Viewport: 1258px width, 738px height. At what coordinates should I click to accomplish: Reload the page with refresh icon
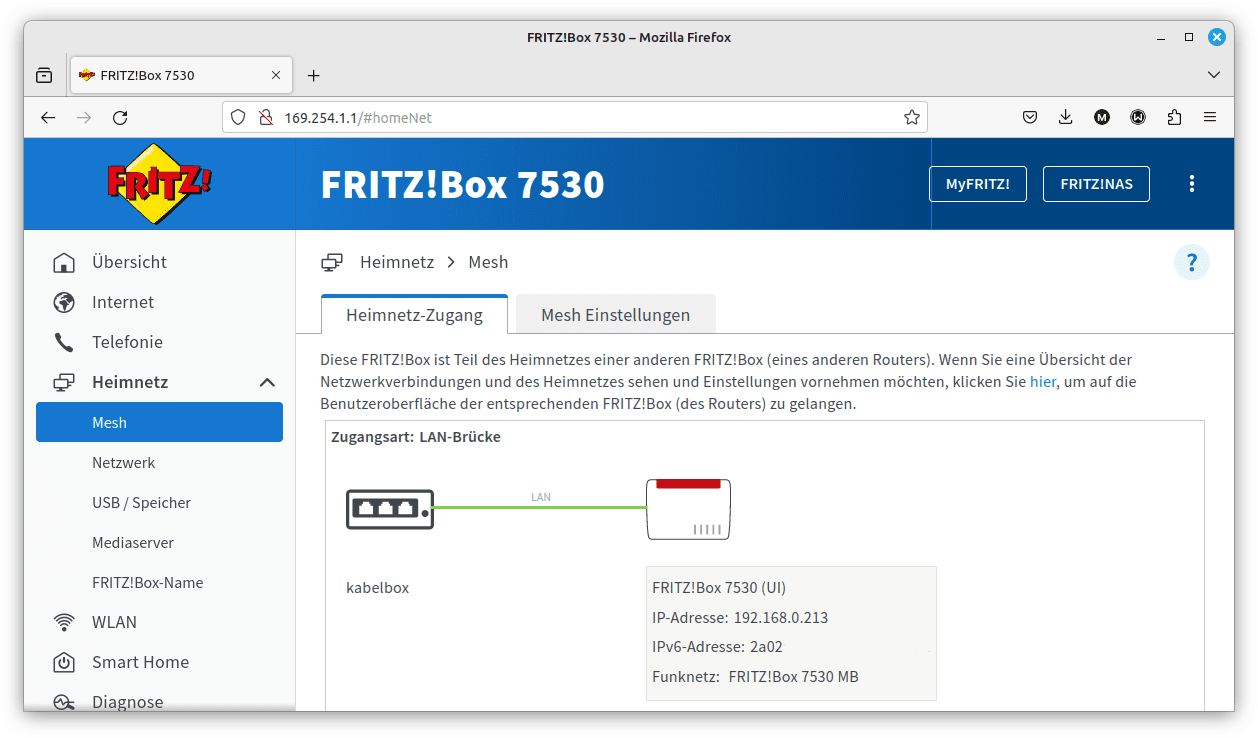tap(120, 117)
